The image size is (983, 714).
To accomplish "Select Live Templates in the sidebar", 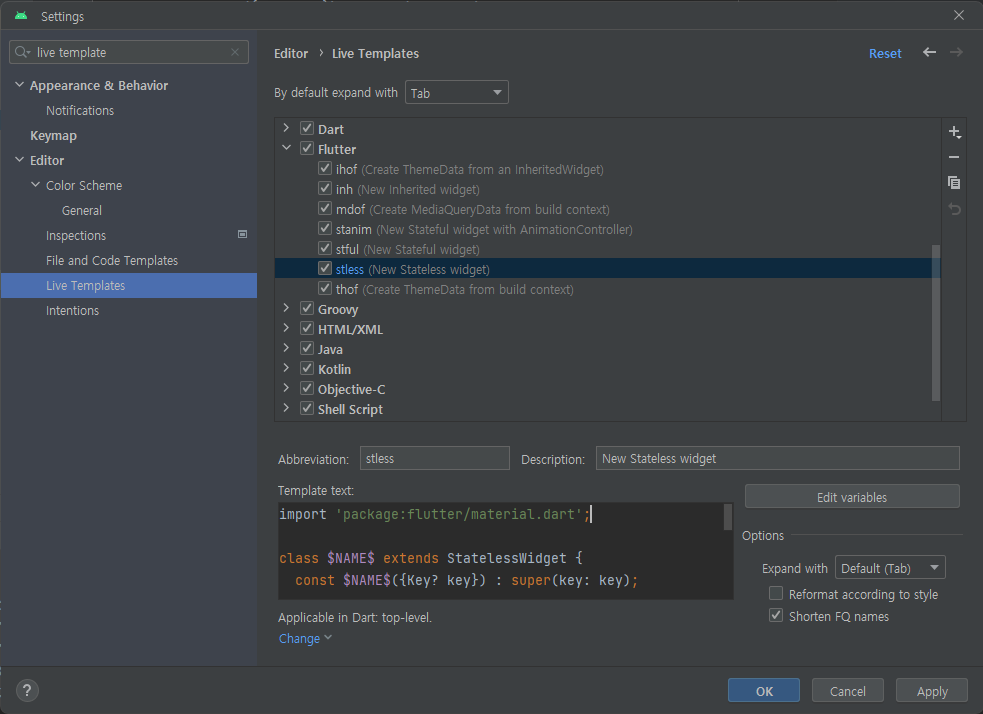I will 129,285.
